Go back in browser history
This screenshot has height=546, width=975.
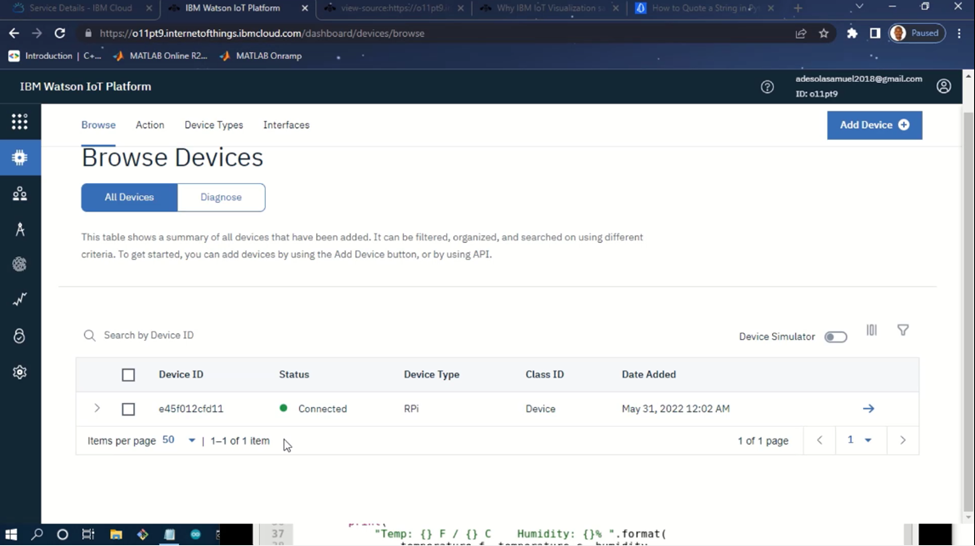14,34
